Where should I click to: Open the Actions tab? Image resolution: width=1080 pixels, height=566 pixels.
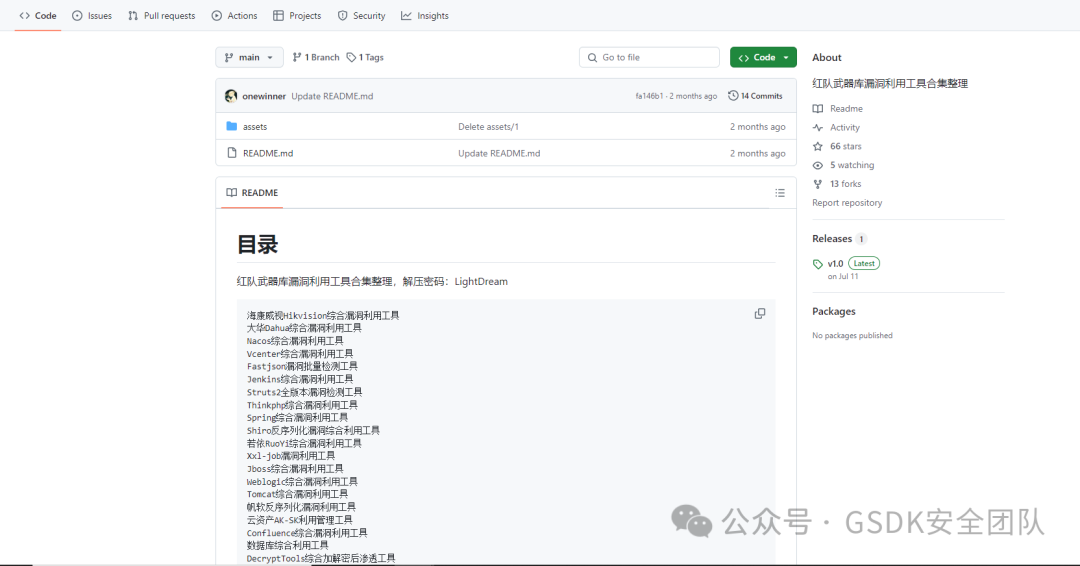234,16
